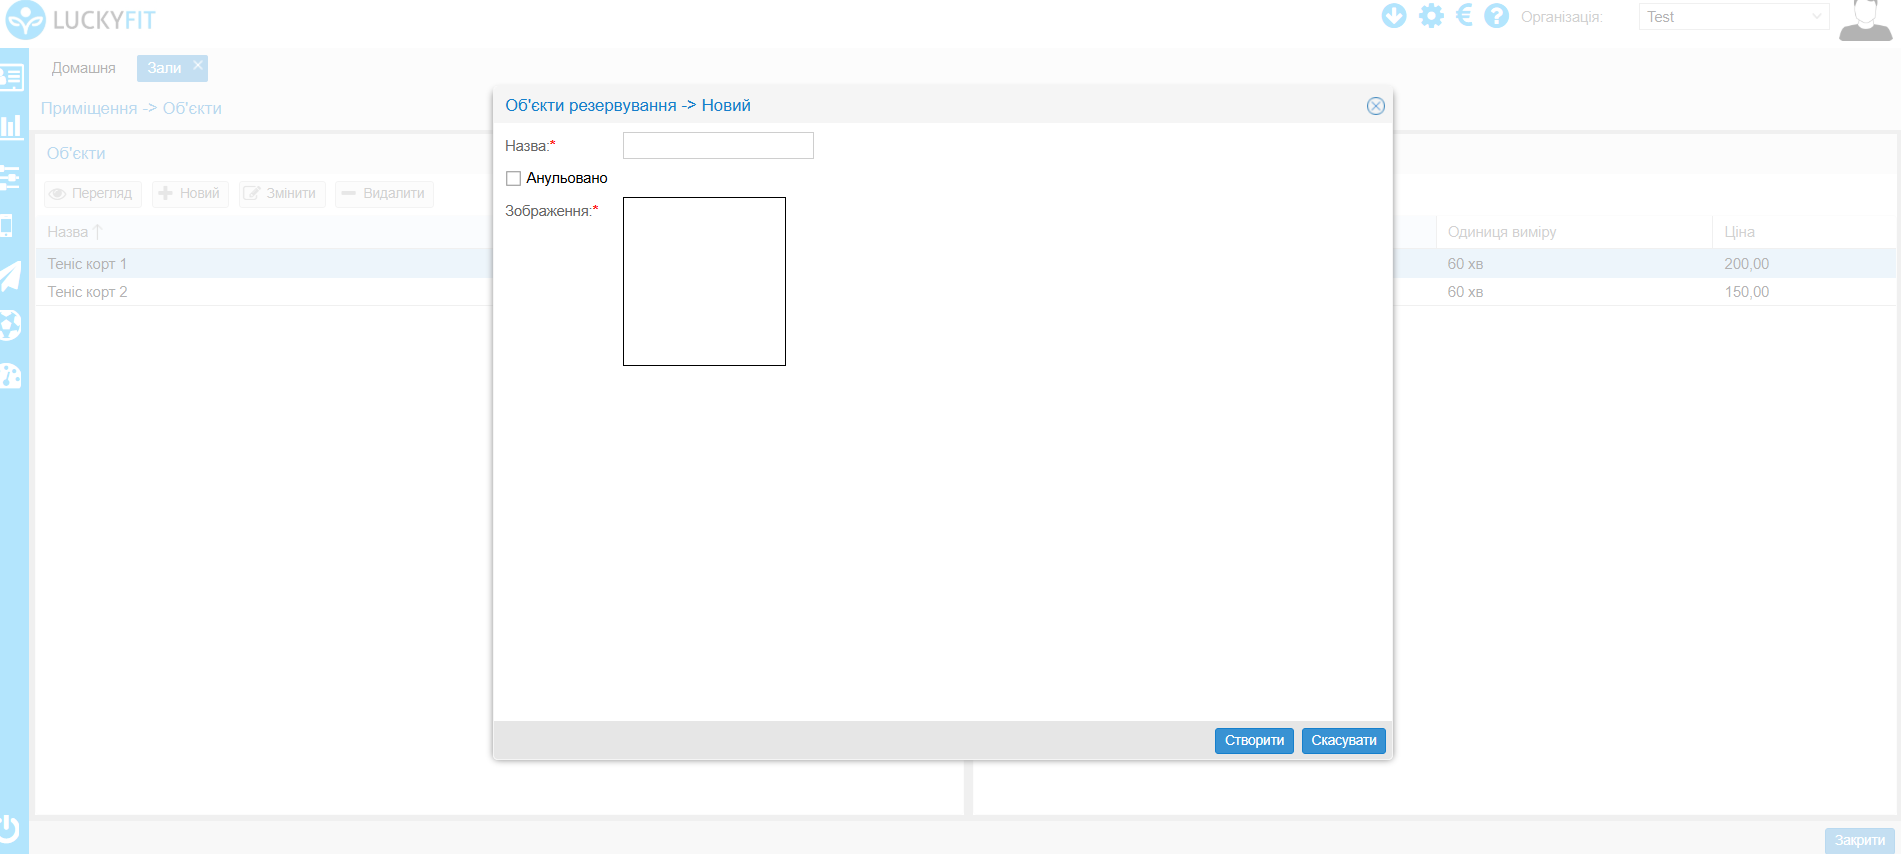Select the paper plane sidebar icon
The image size is (1901, 854).
(11, 275)
